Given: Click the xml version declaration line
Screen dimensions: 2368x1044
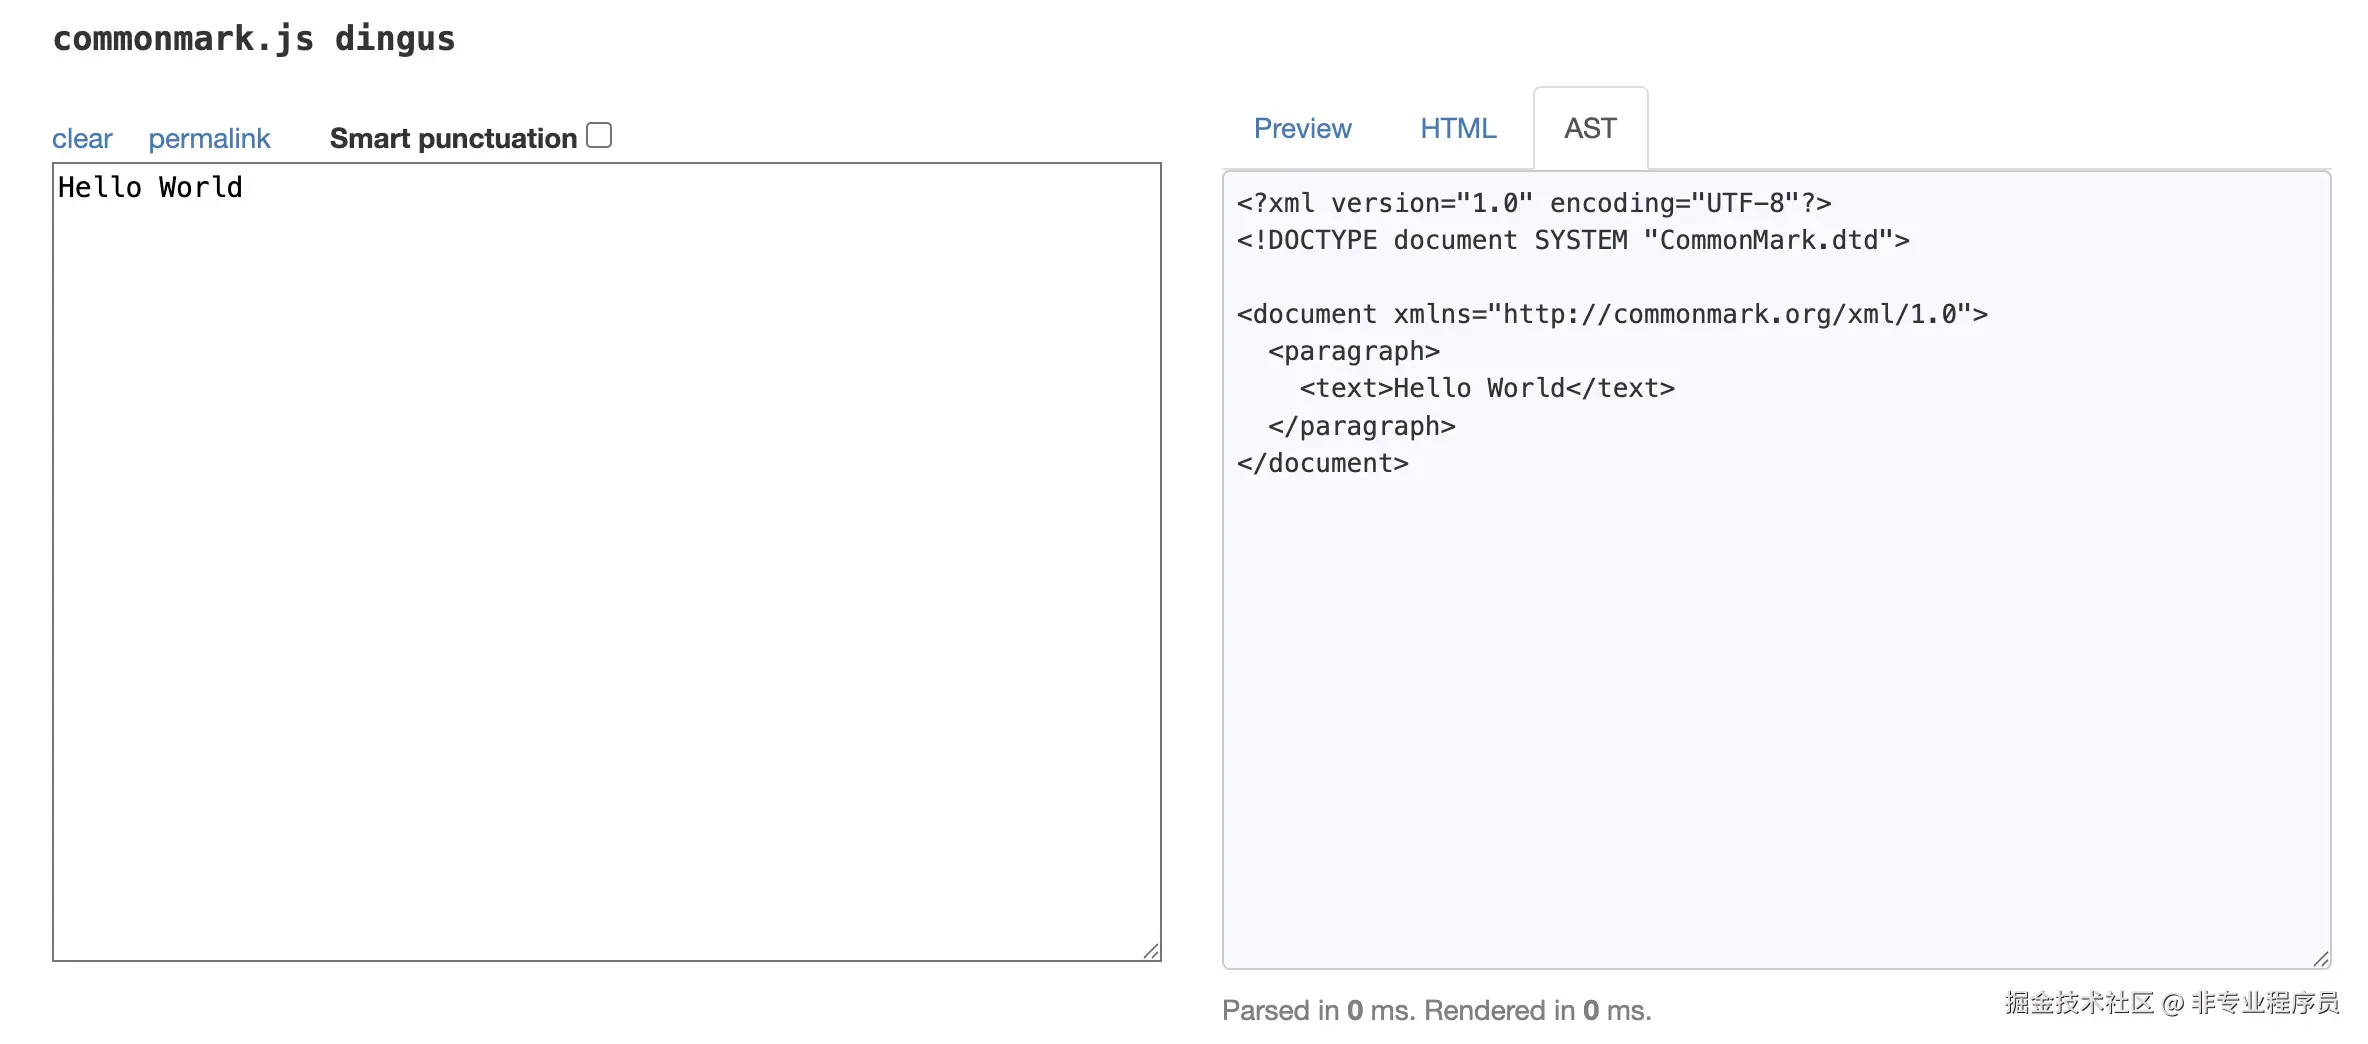Looking at the screenshot, I should point(1533,203).
